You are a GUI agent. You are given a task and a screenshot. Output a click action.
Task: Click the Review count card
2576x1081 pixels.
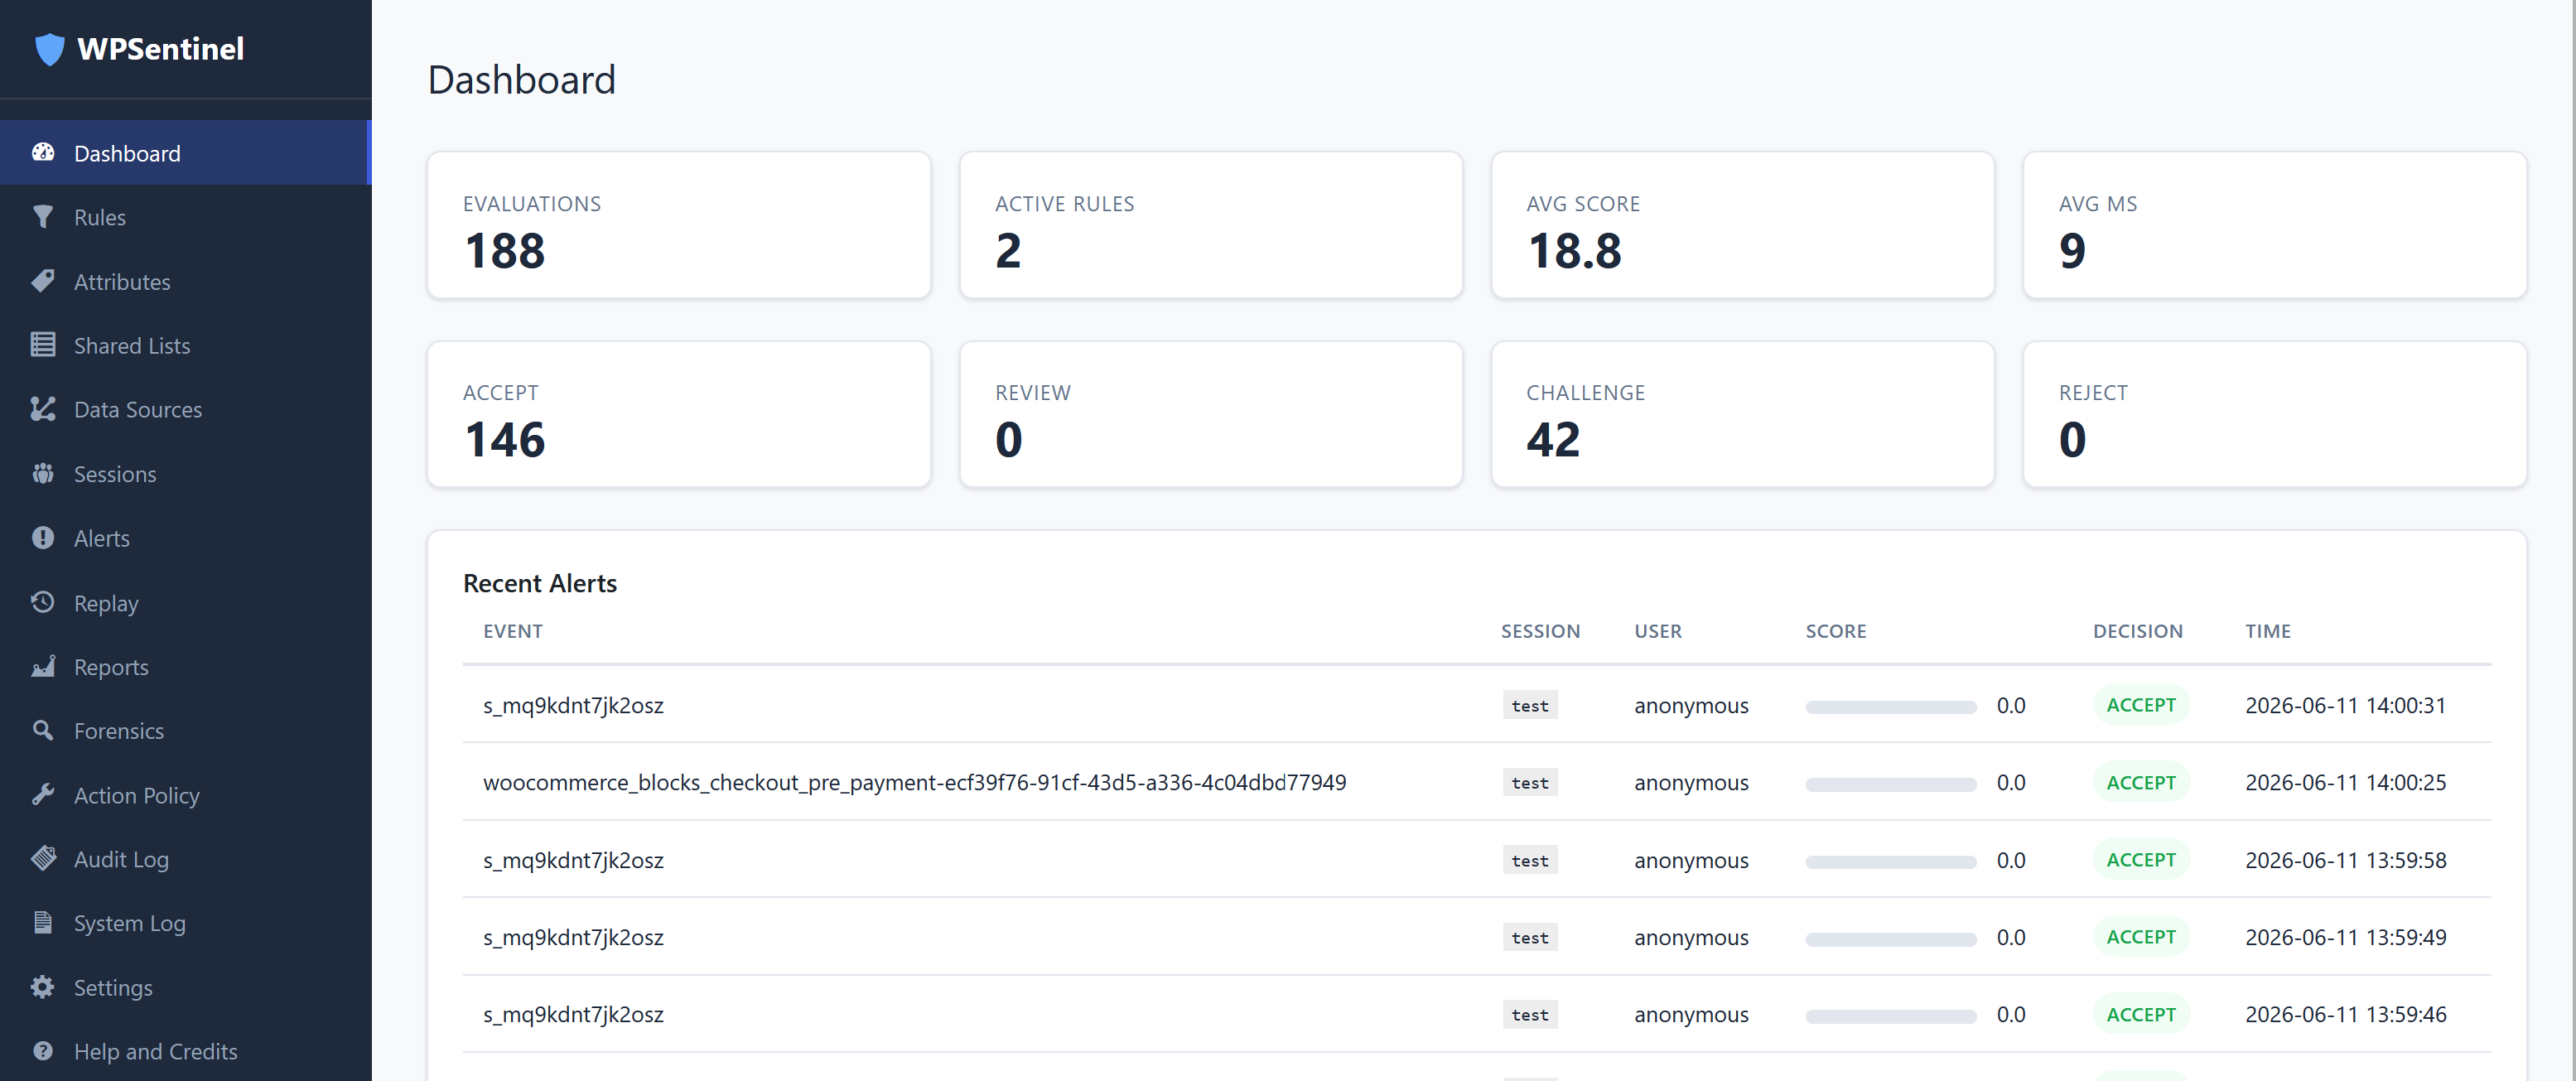click(x=1211, y=414)
